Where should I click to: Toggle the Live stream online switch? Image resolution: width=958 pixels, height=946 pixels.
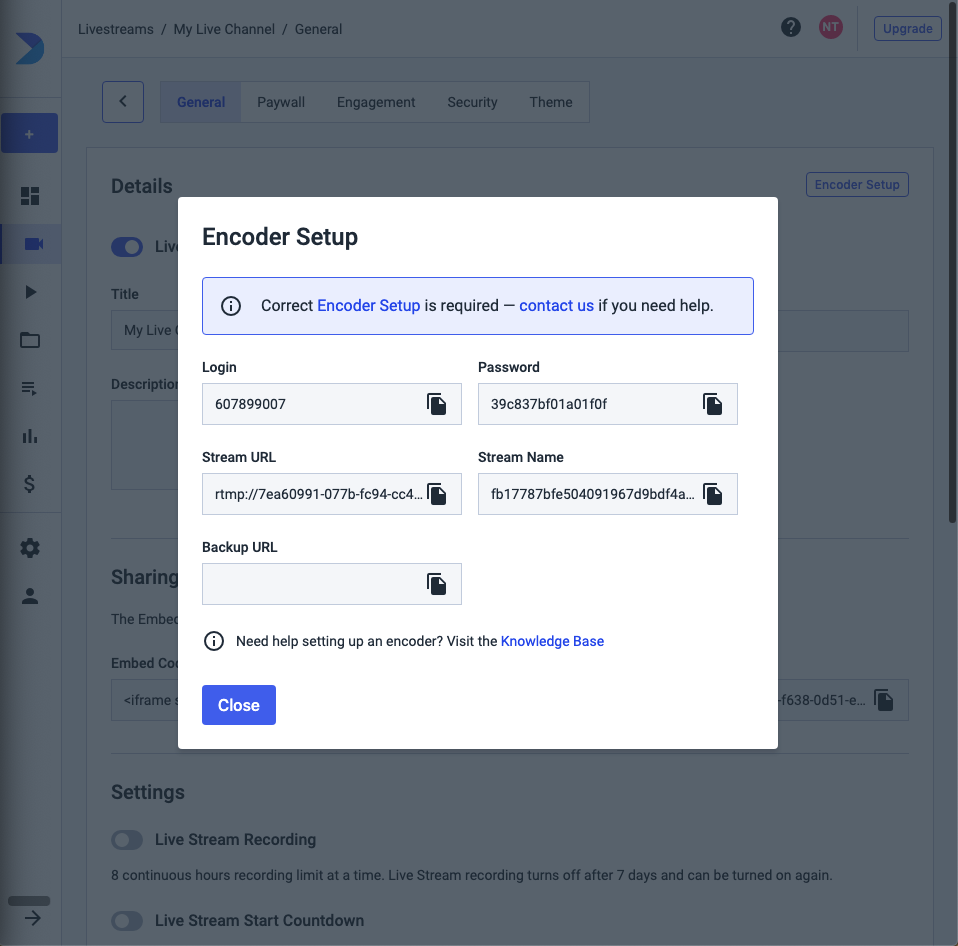click(x=127, y=247)
